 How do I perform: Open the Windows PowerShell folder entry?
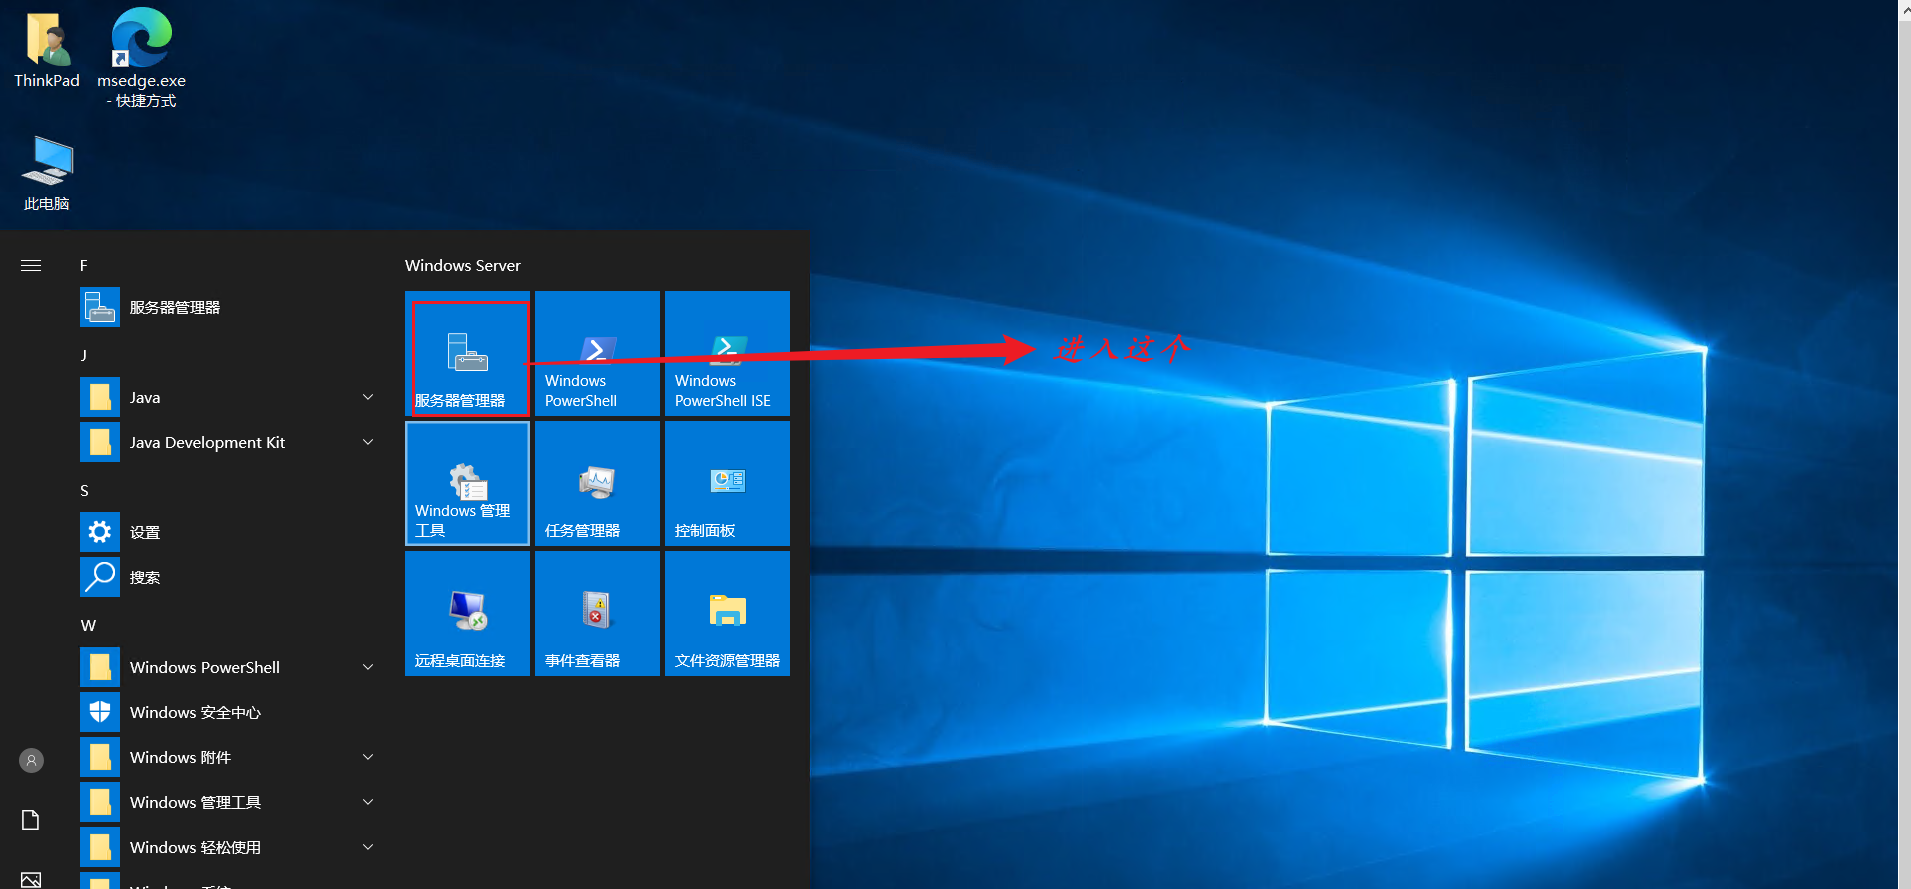(230, 667)
